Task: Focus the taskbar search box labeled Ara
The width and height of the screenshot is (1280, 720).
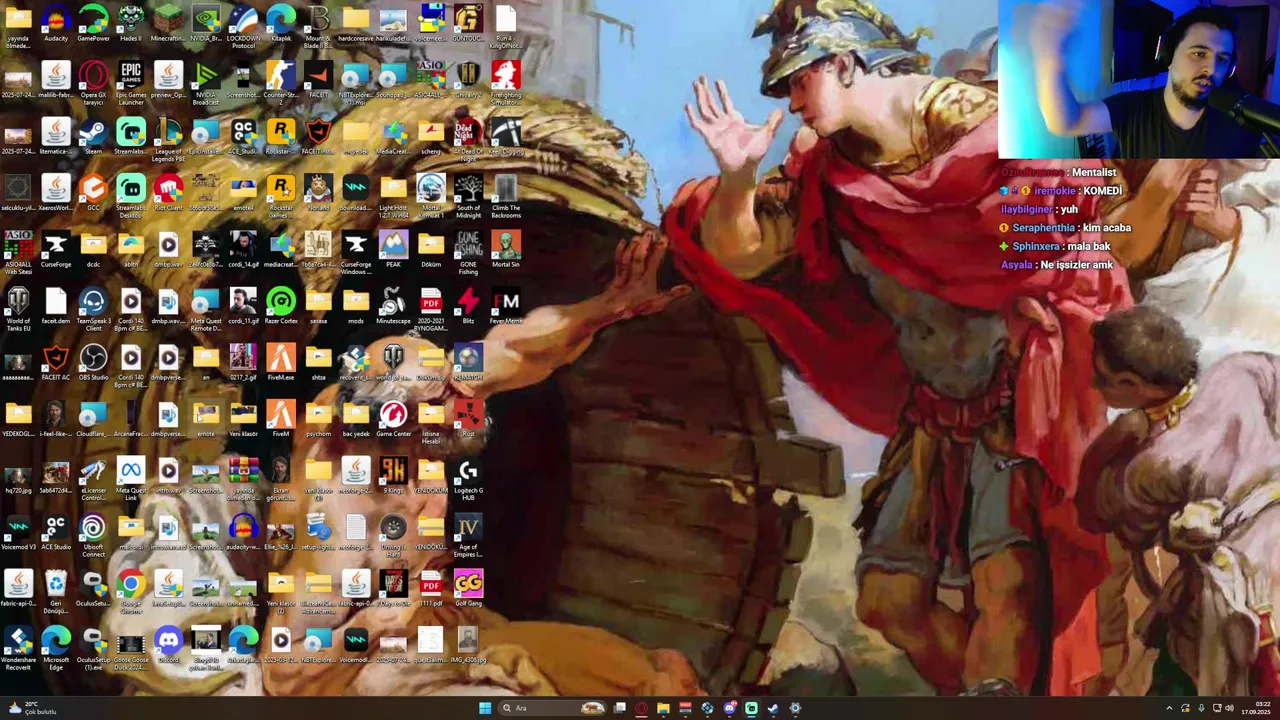Action: pyautogui.click(x=550, y=708)
